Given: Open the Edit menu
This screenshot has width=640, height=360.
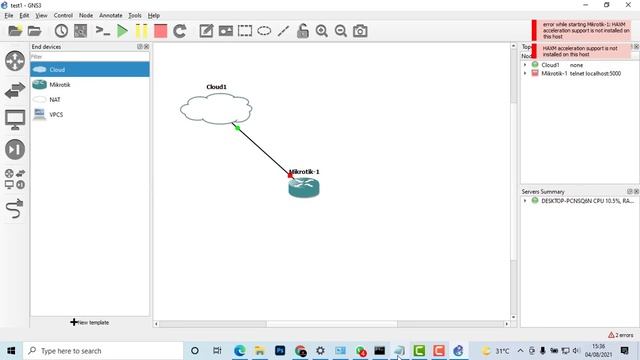Looking at the screenshot, I should coord(24,16).
